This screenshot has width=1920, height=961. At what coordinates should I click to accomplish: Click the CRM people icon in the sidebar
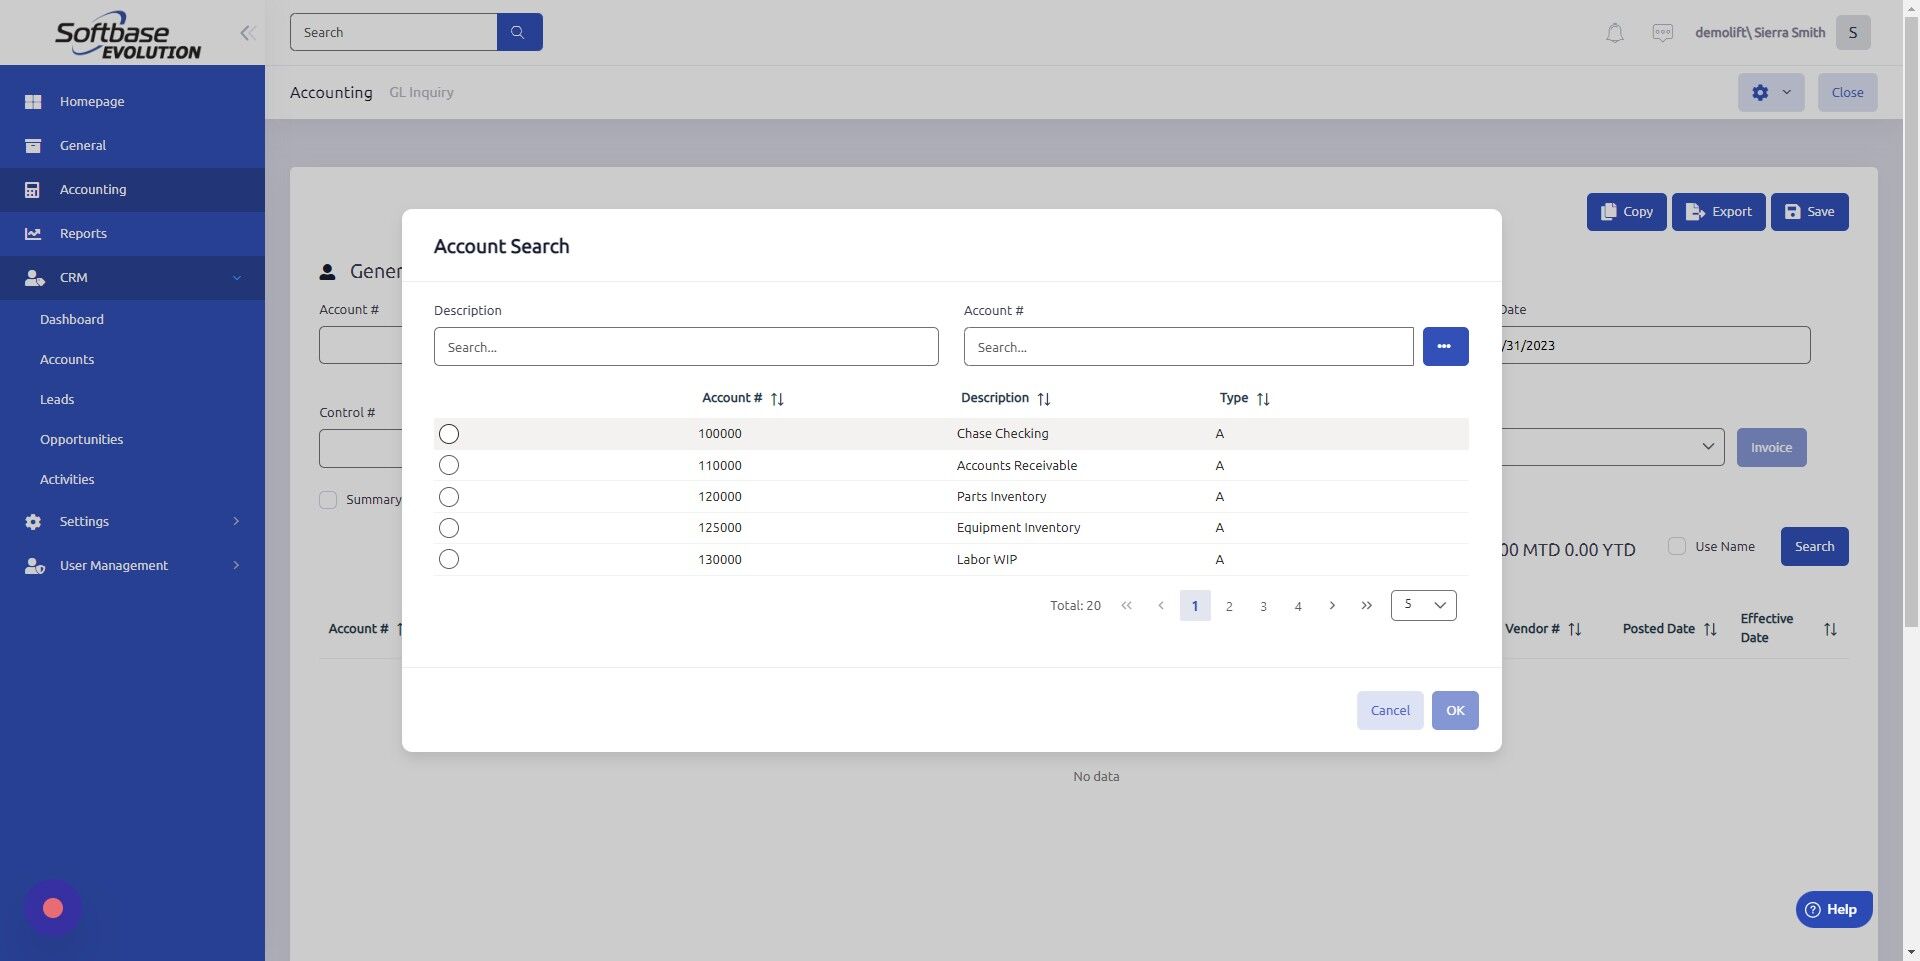click(34, 278)
